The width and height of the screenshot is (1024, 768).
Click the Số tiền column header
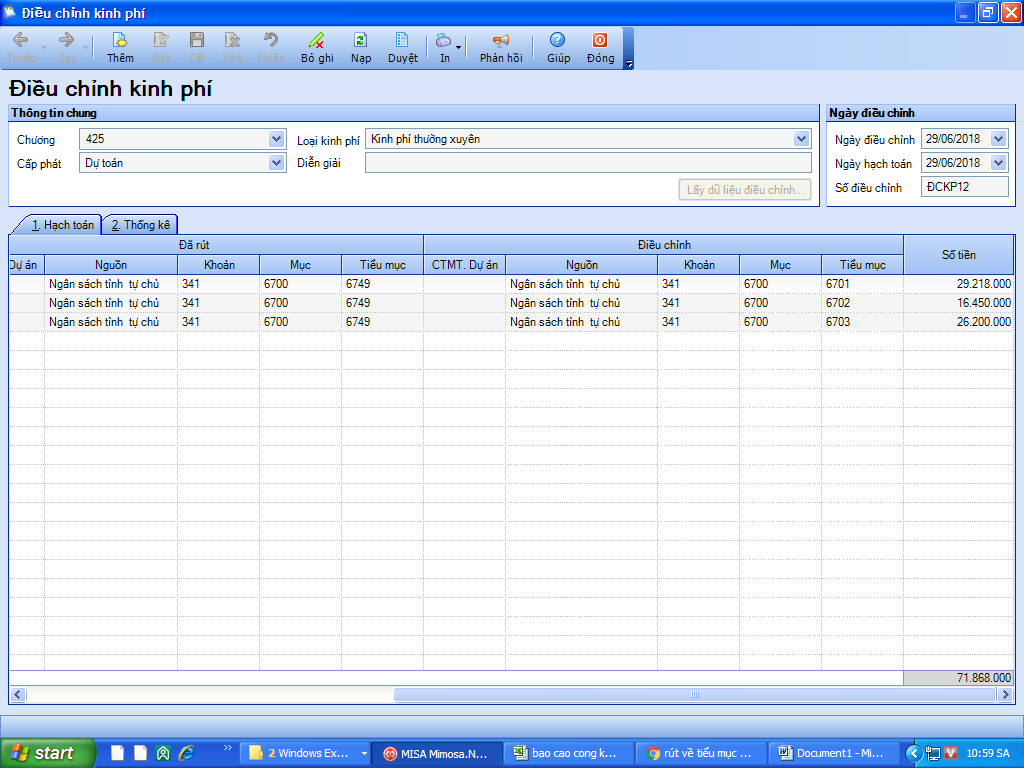point(959,255)
